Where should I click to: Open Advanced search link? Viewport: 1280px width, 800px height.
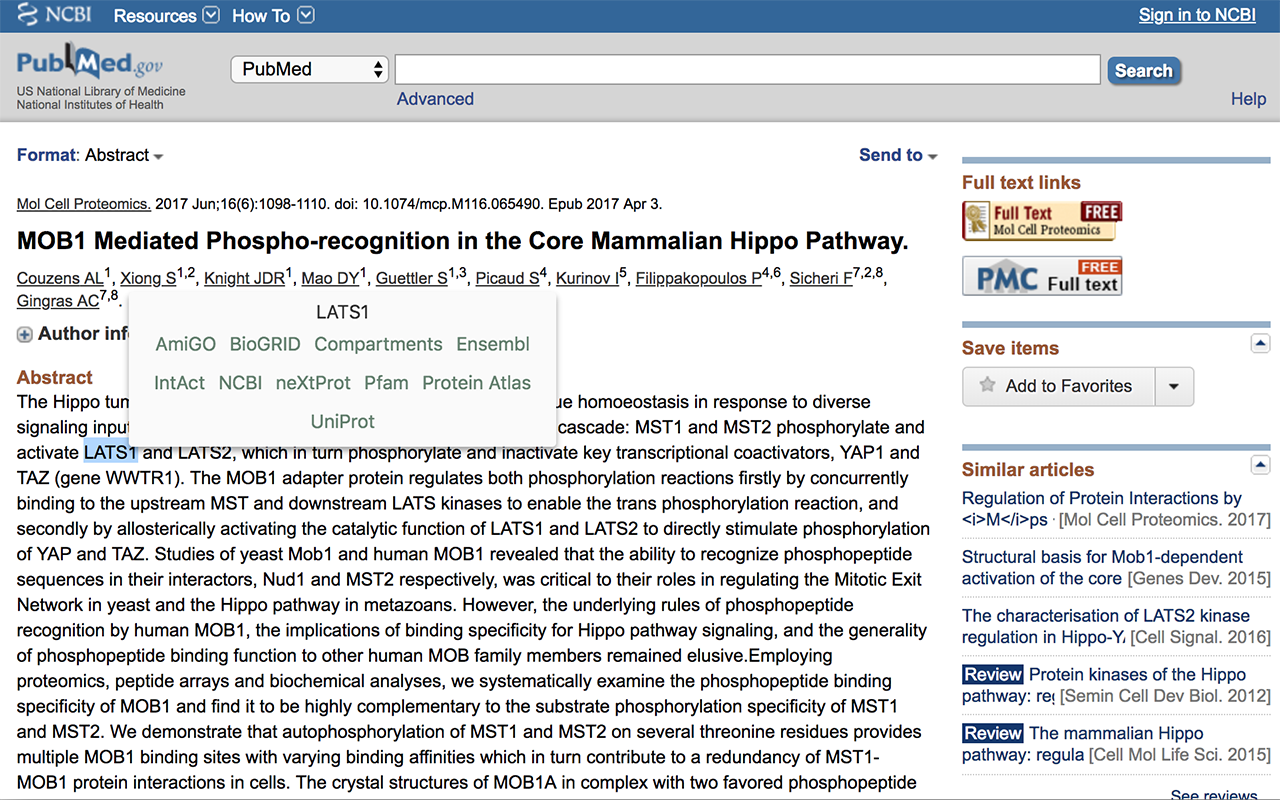point(435,99)
